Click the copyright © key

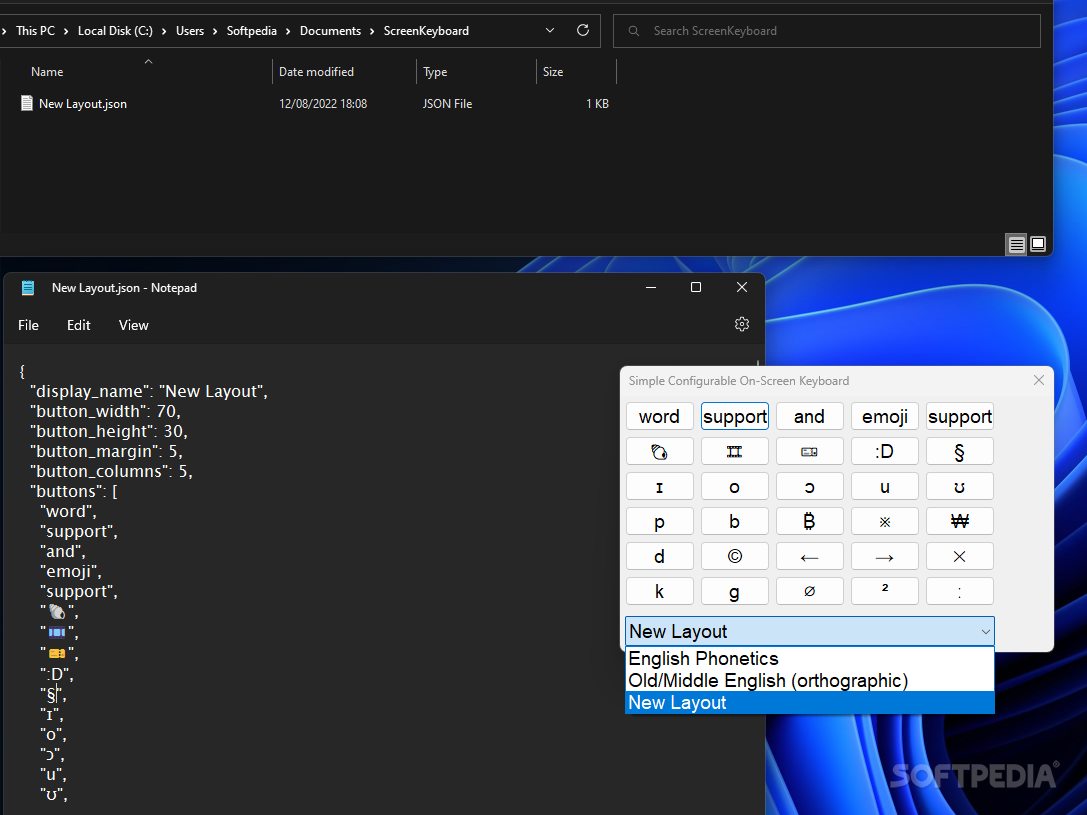734,557
